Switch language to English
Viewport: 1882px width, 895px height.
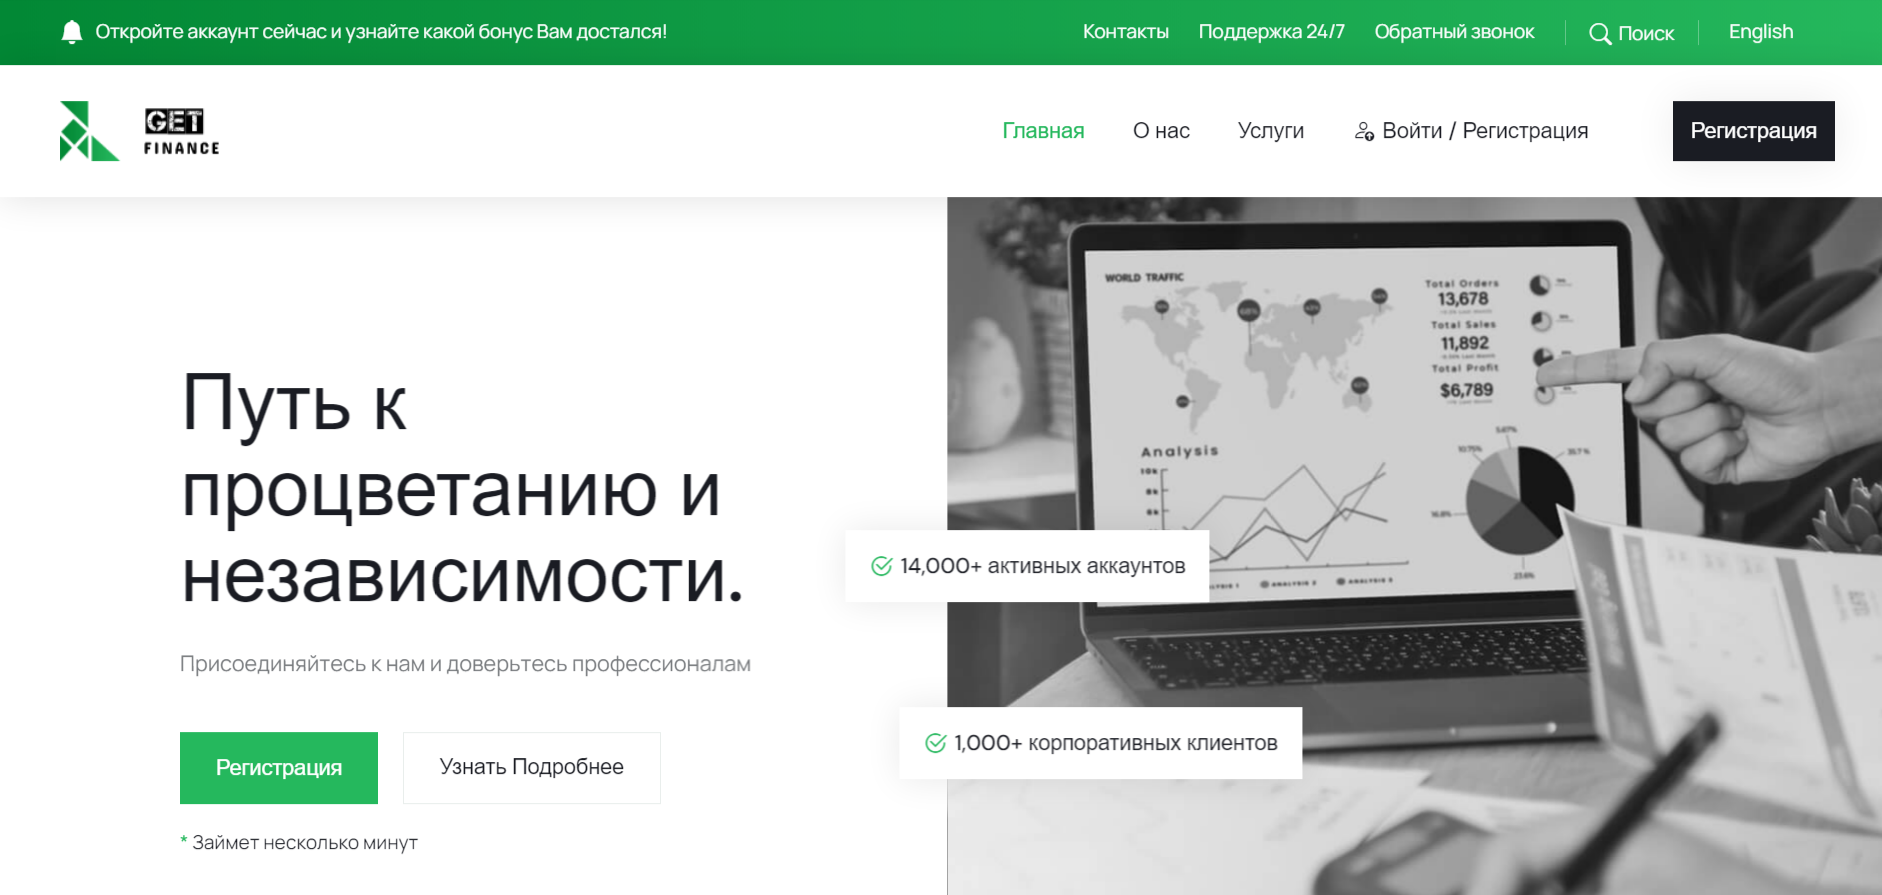(1760, 32)
